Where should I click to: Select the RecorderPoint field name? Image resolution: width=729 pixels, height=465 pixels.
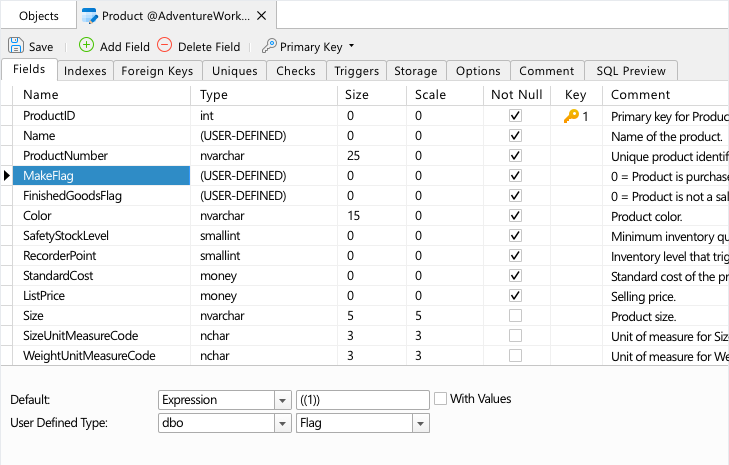tap(60, 256)
